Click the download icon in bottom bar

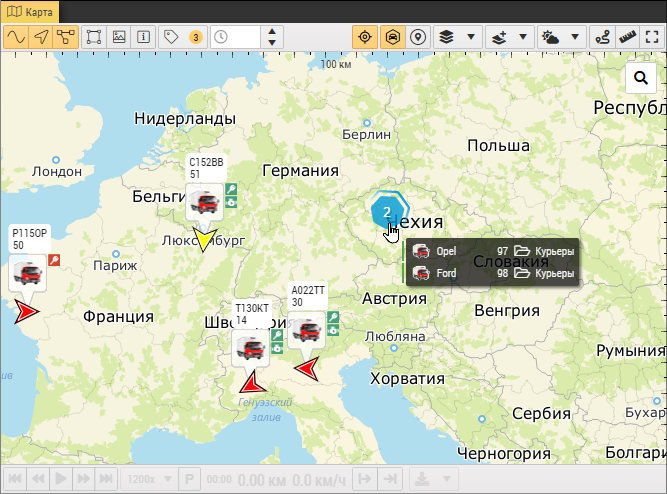point(422,479)
